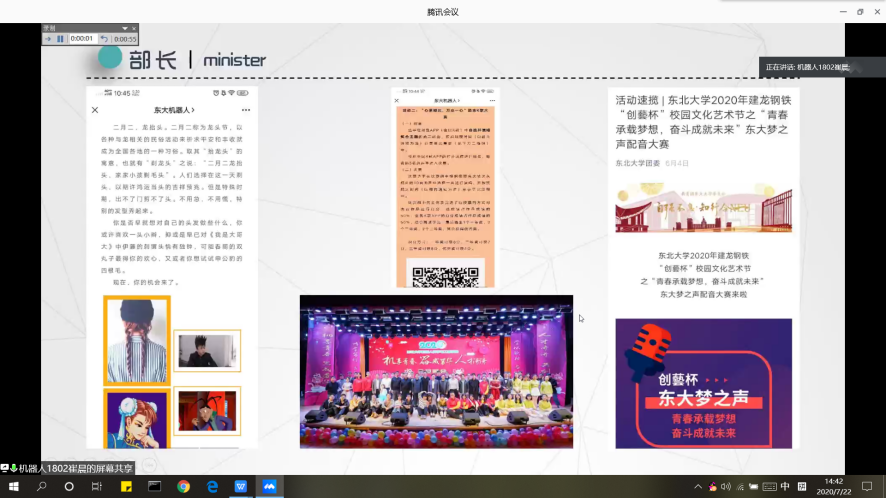Open Task View on the taskbar
Screen dimensions: 886x498
97,486
